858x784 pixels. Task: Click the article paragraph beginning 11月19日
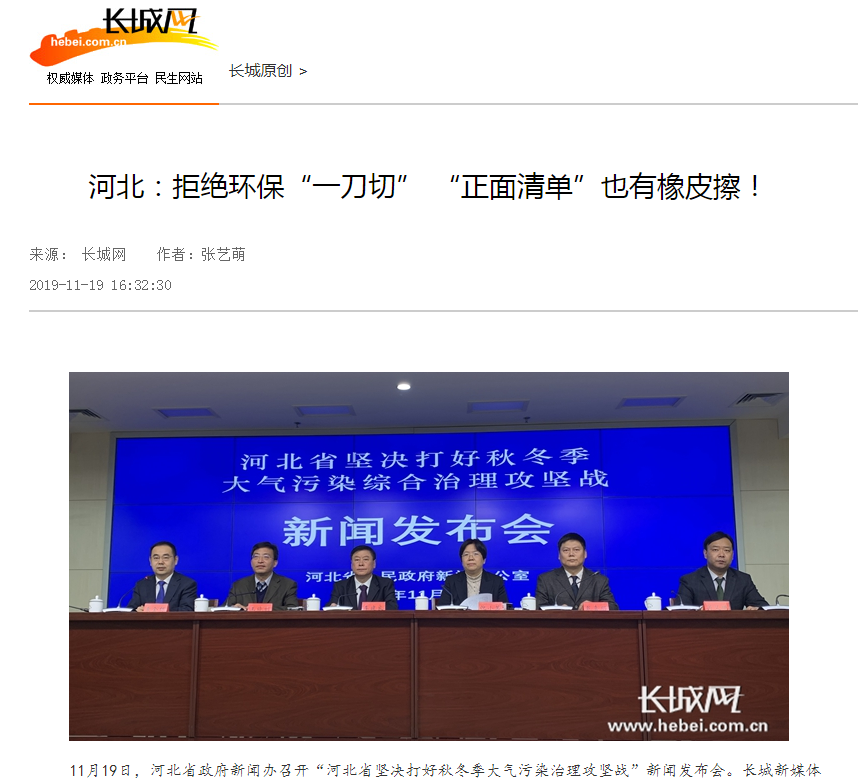pyautogui.click(x=445, y=770)
